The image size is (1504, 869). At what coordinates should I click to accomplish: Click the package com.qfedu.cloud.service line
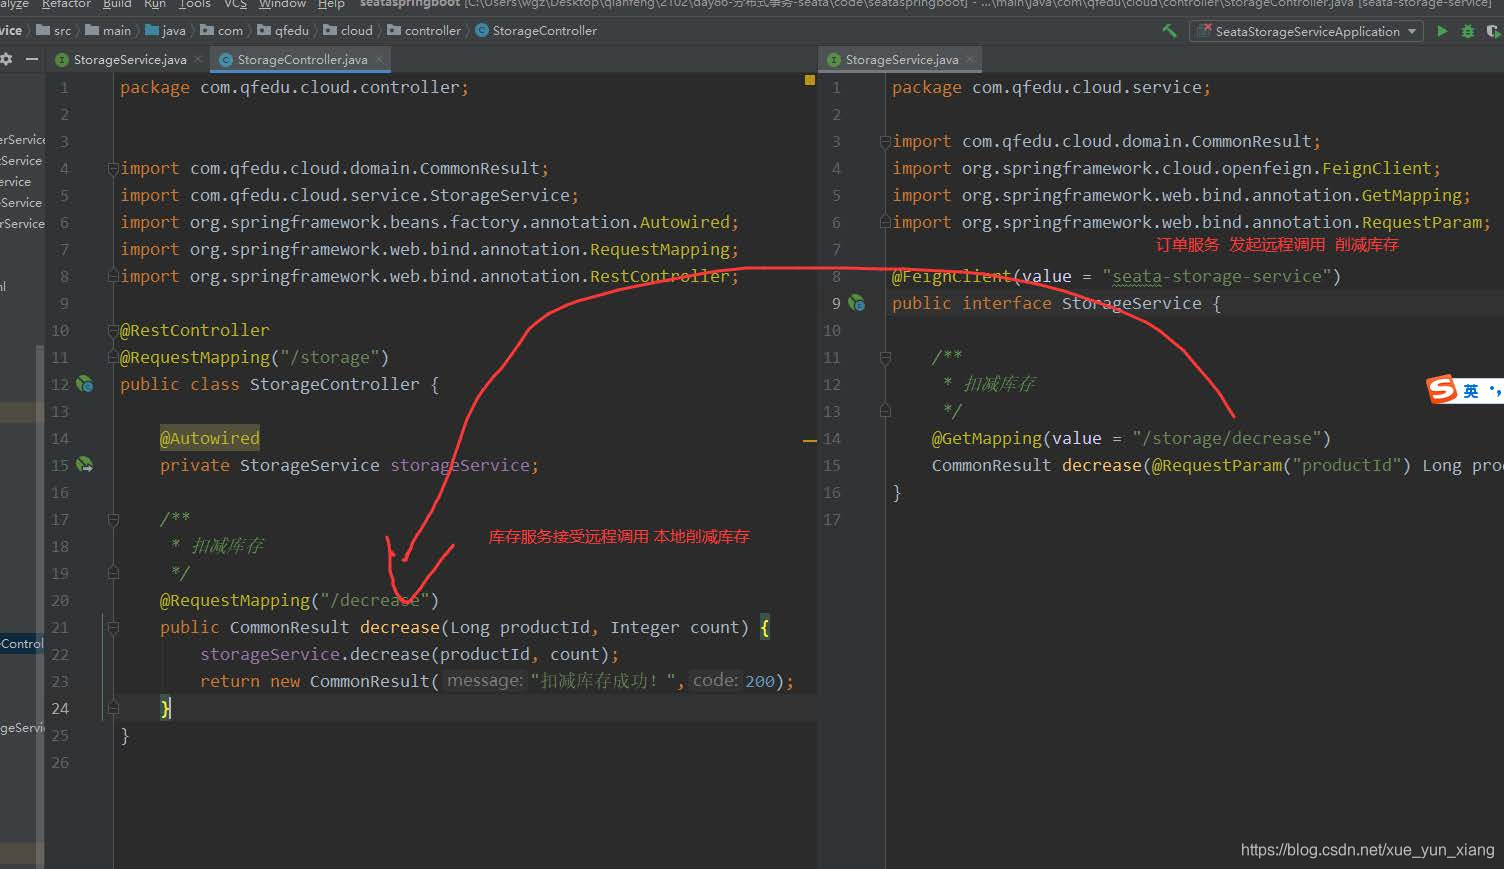pyautogui.click(x=1051, y=87)
